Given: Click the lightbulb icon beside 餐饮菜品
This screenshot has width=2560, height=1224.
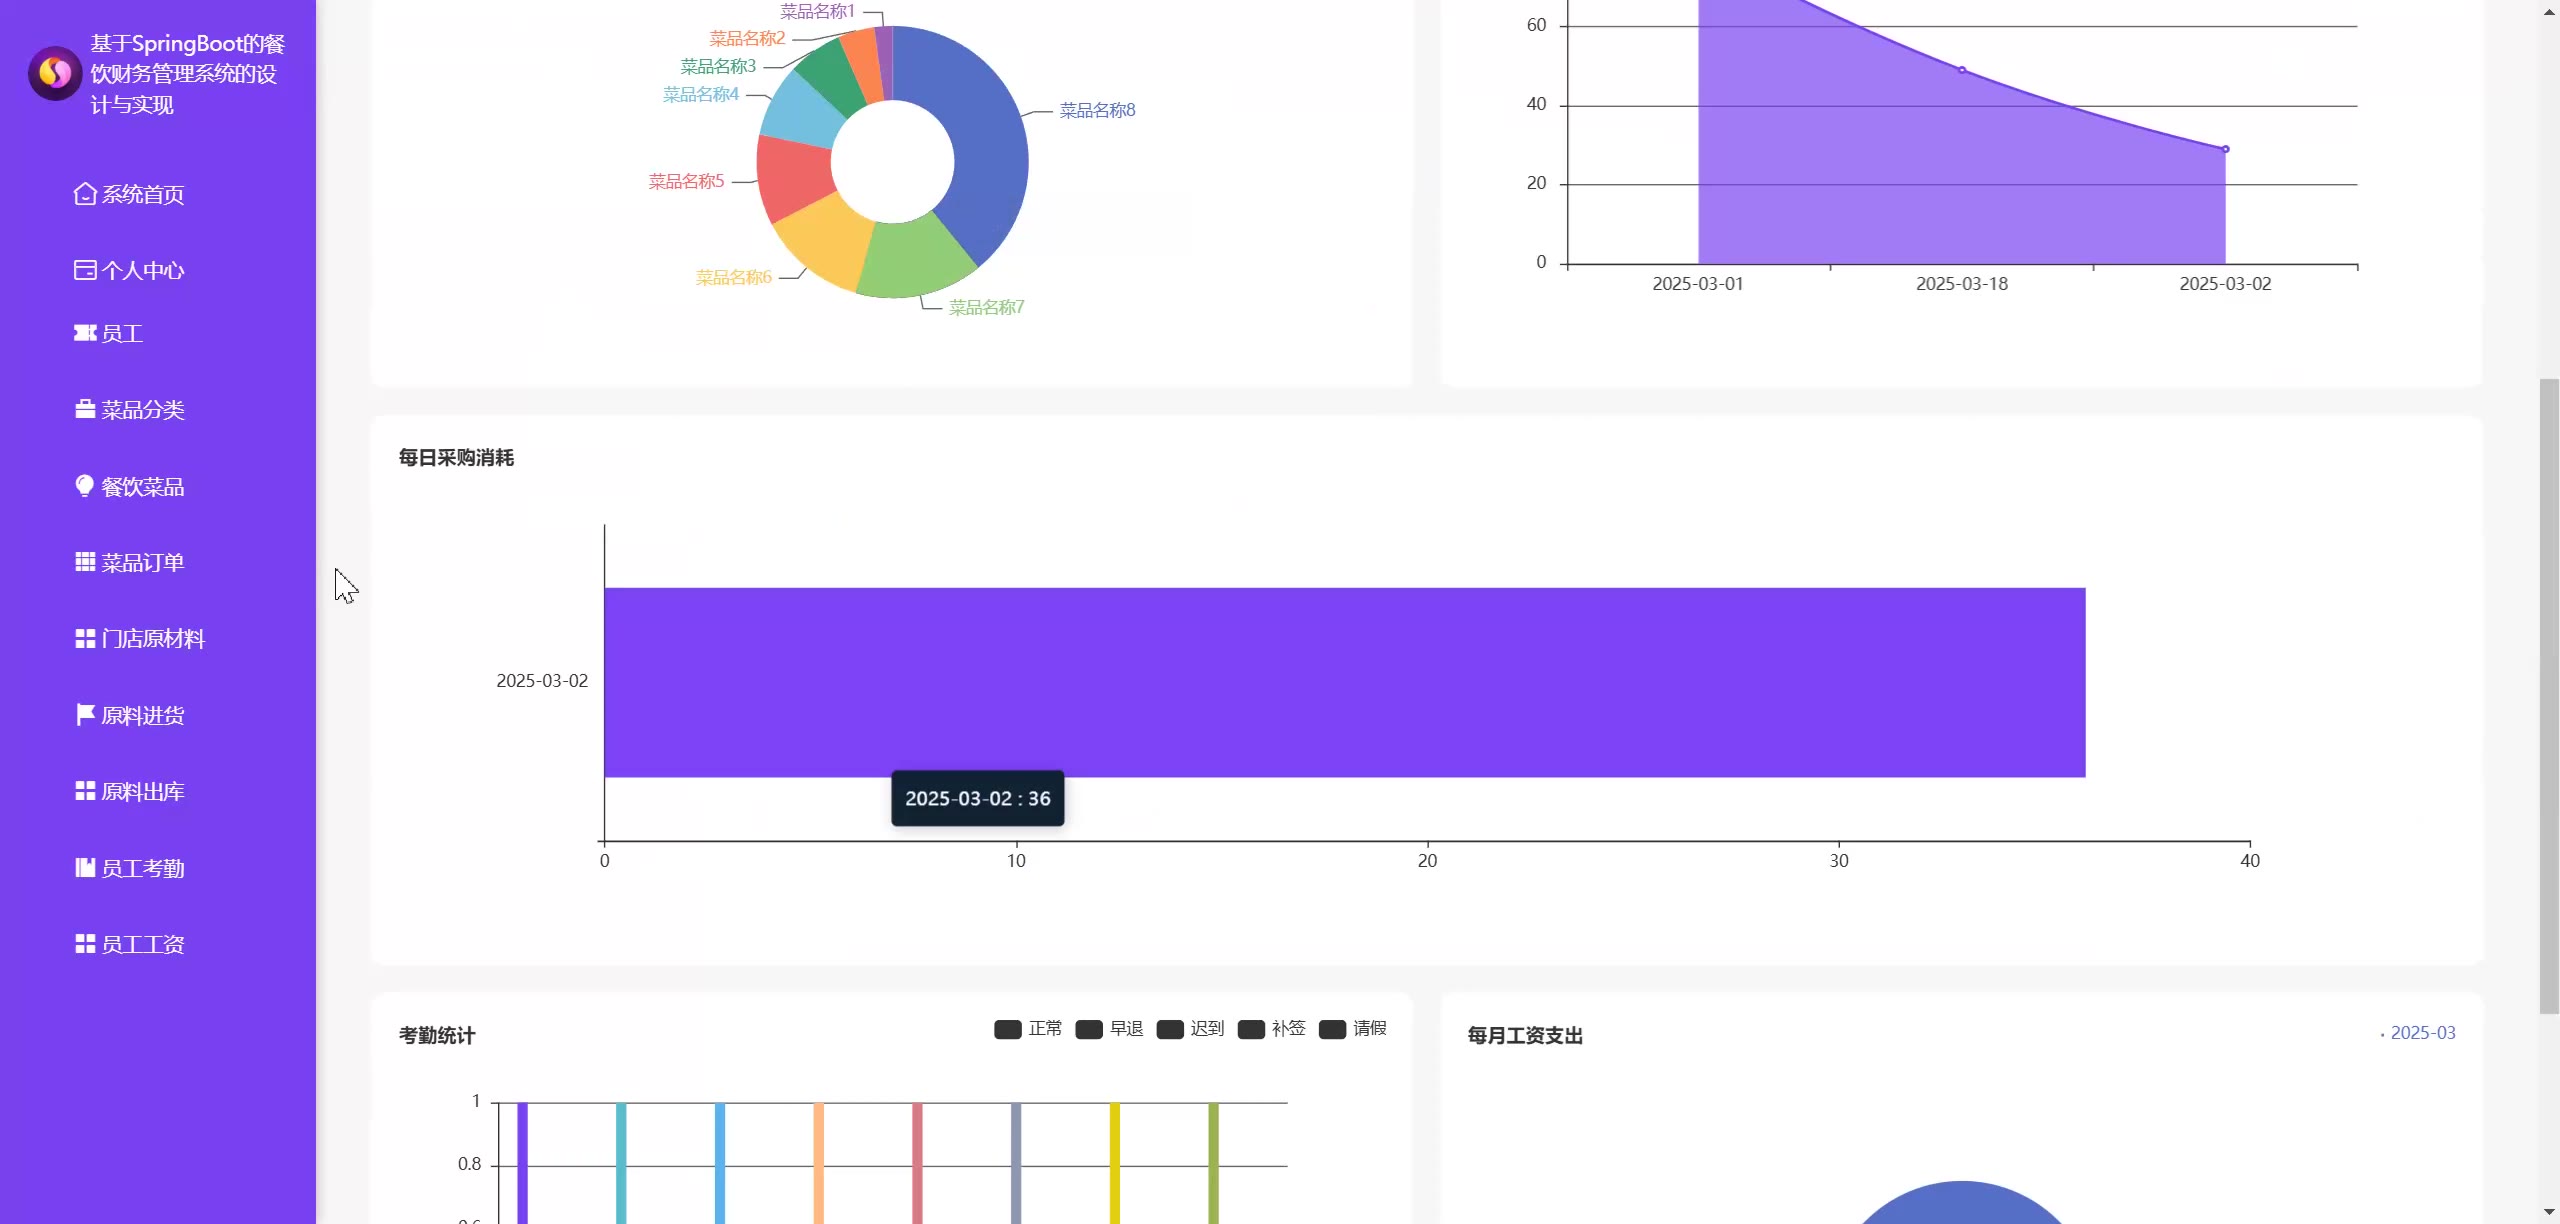Looking at the screenshot, I should coord(85,486).
